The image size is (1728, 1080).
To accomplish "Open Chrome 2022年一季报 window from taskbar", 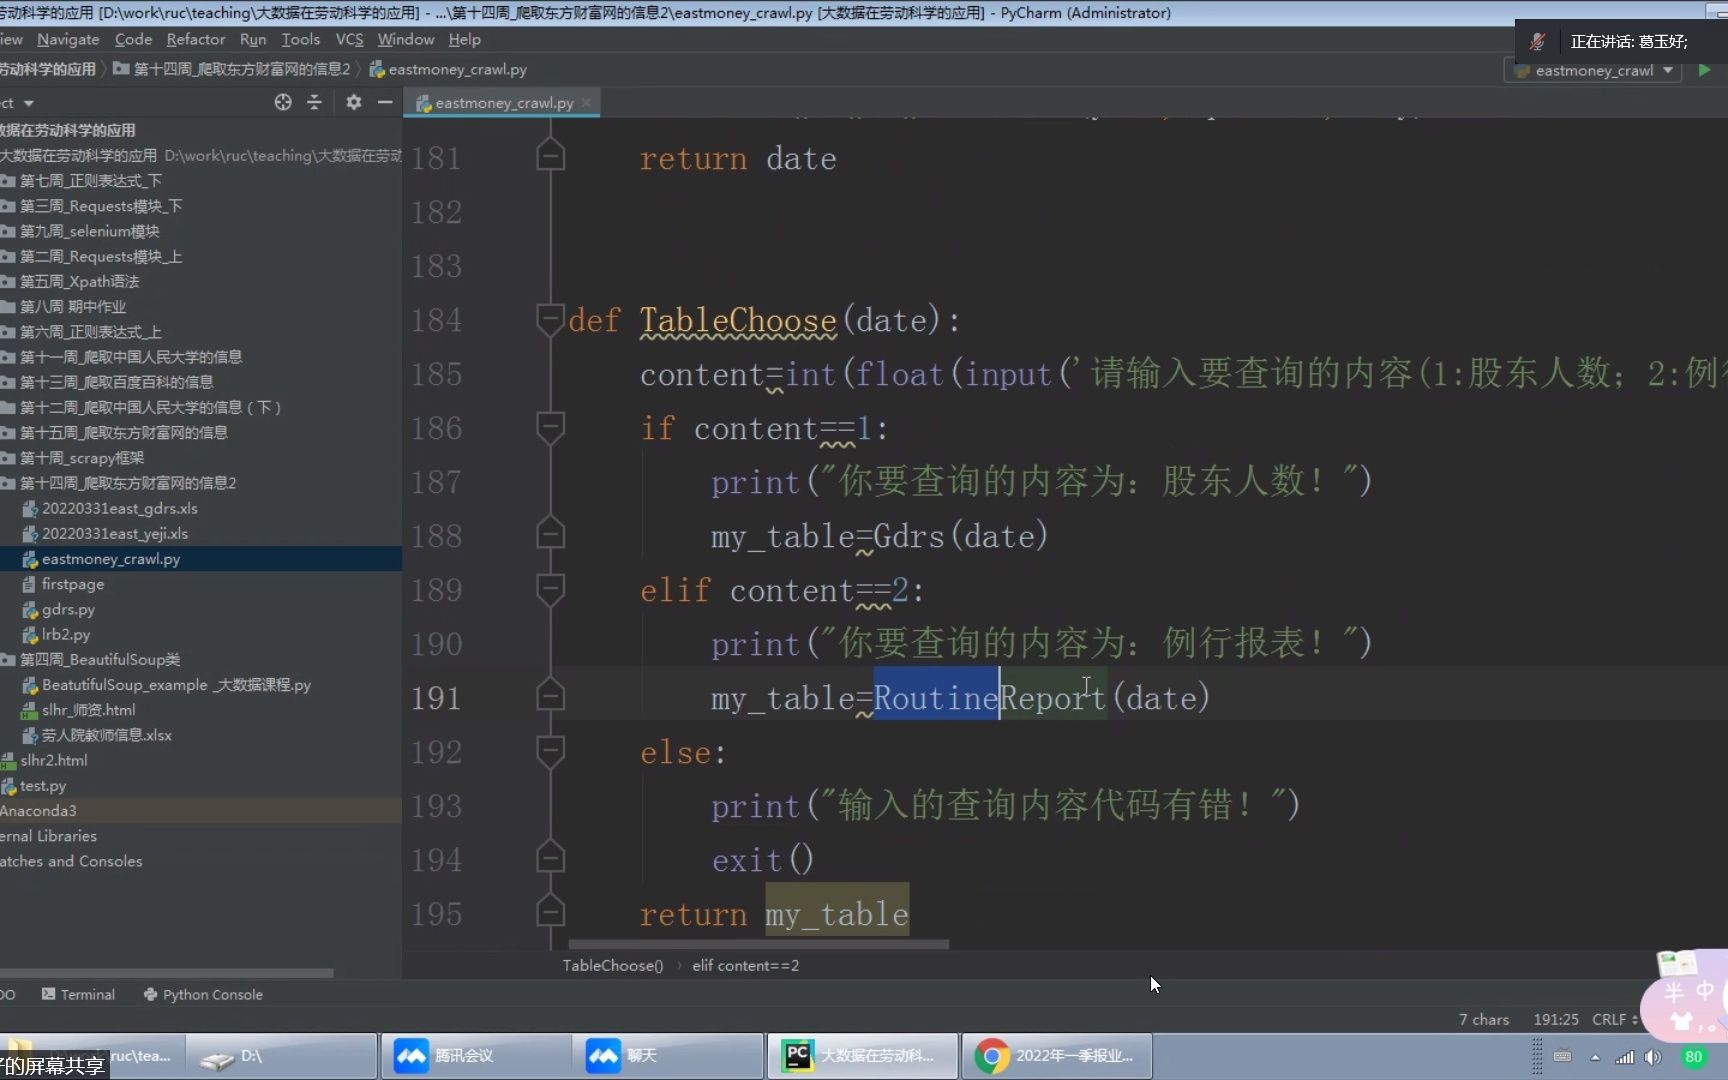I will tap(1056, 1055).
